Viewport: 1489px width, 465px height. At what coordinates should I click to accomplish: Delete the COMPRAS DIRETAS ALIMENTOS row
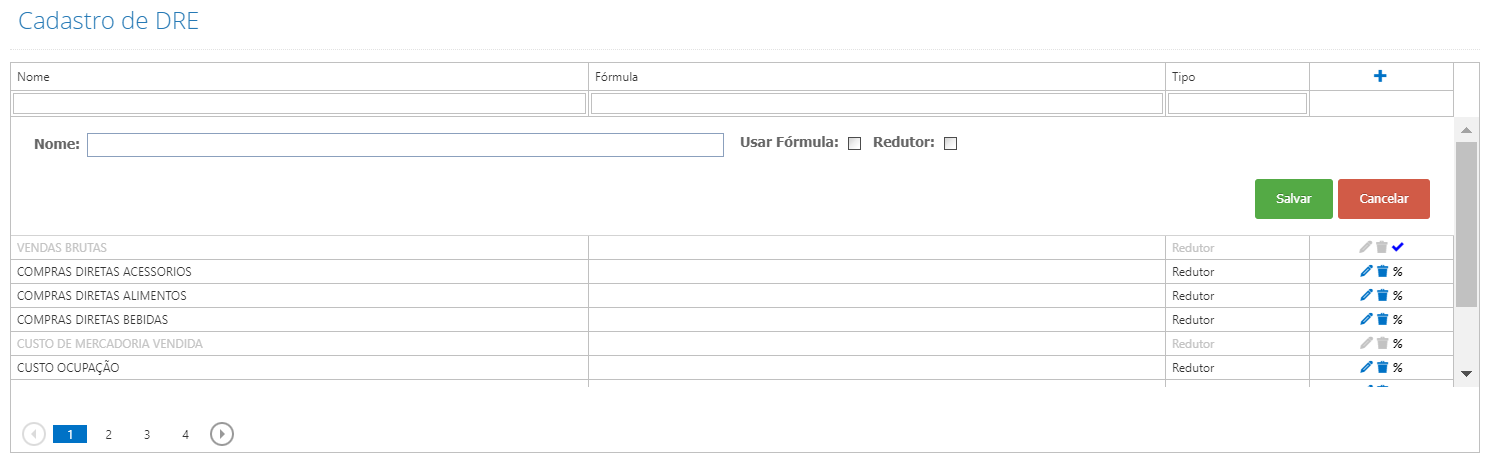[1382, 295]
